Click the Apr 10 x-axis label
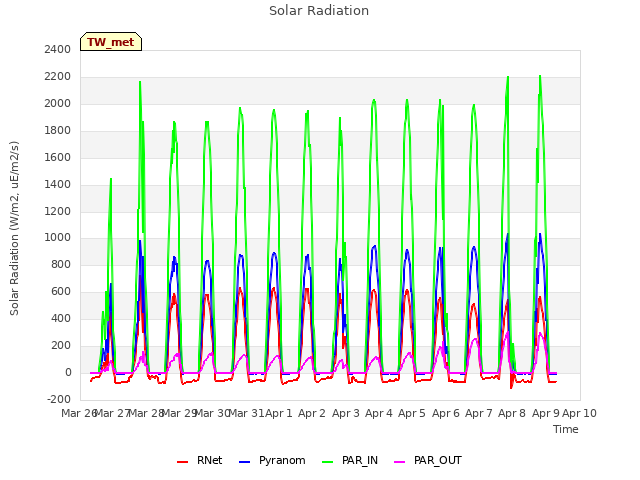Screen dimensions: 640x480 (580, 413)
